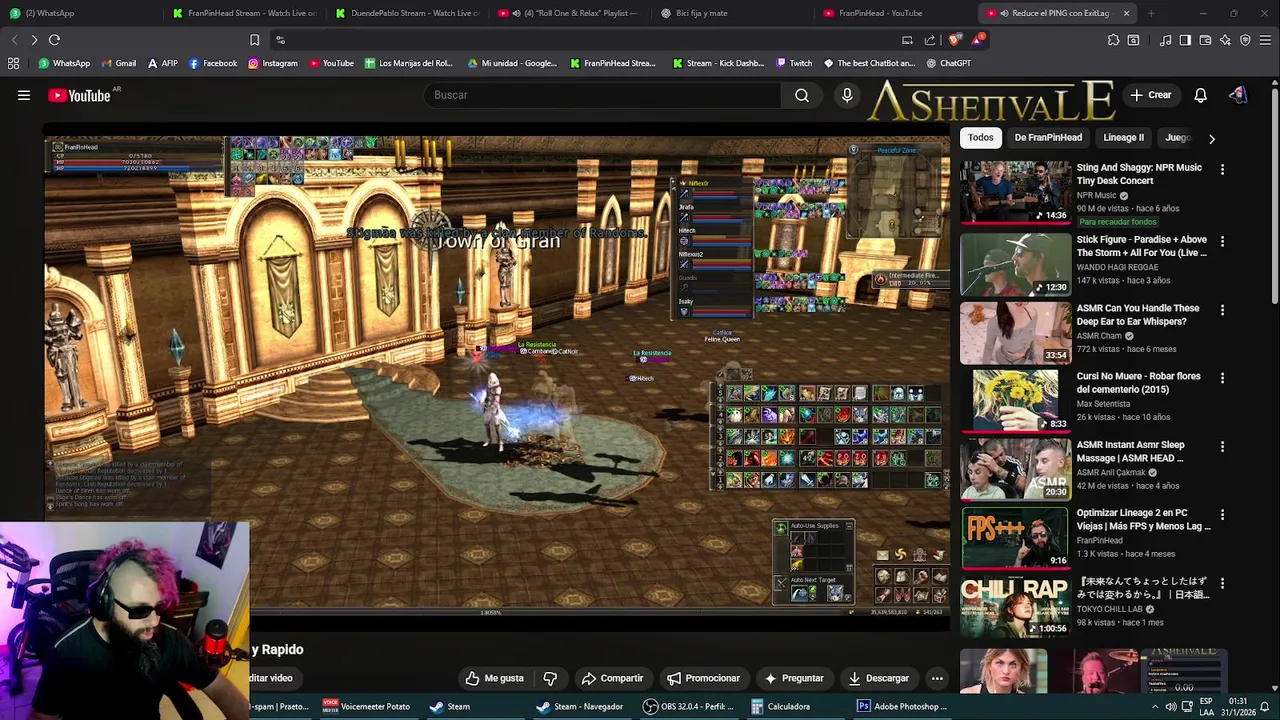Open Instagram bookmark
The image size is (1280, 720).
click(x=272, y=63)
